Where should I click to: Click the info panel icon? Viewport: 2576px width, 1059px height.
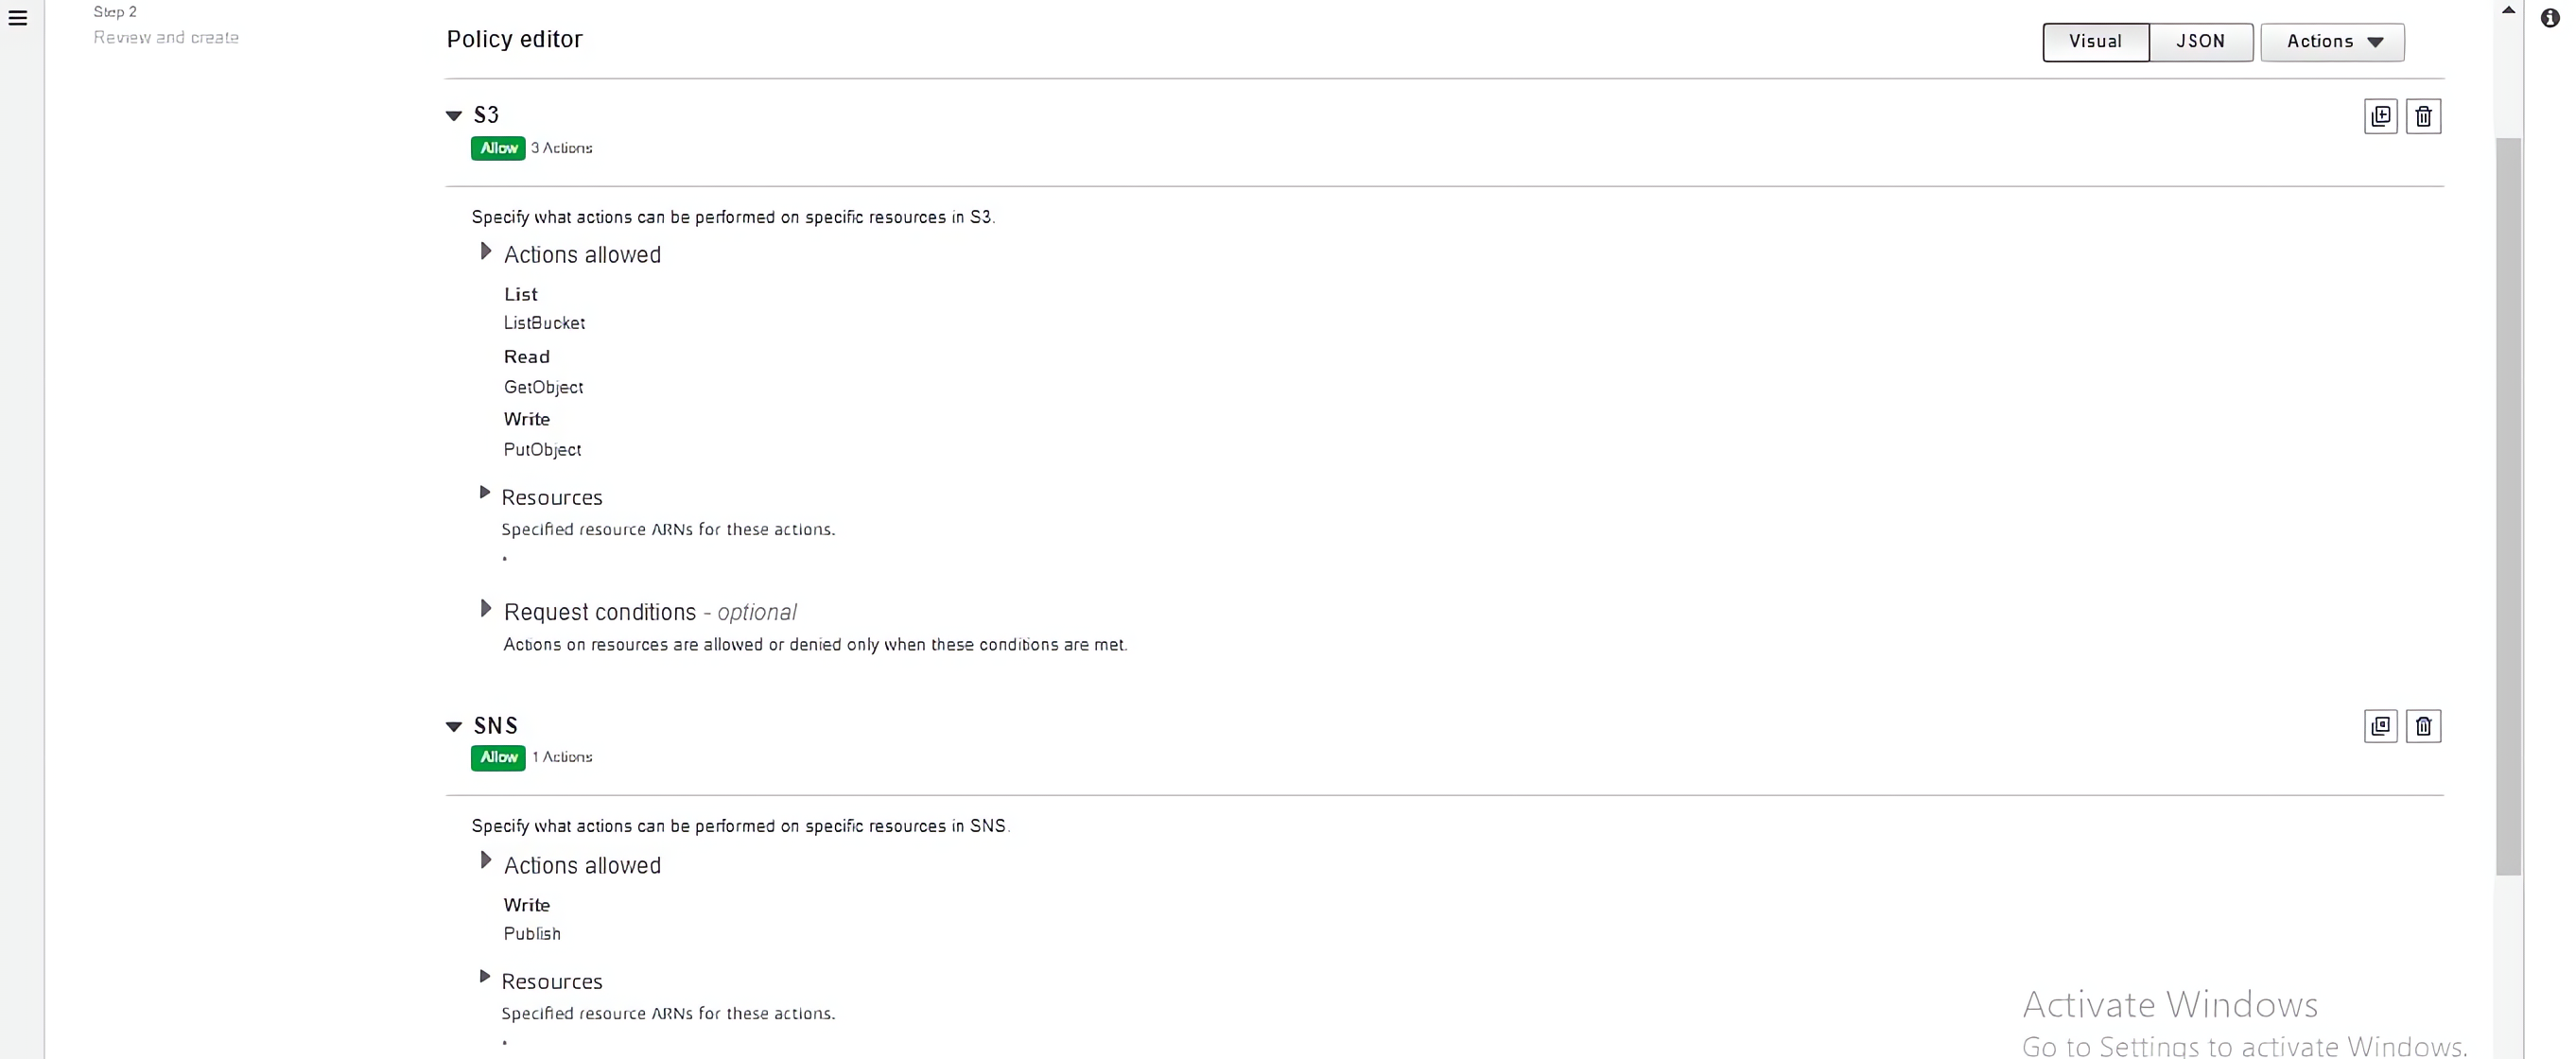[2550, 18]
